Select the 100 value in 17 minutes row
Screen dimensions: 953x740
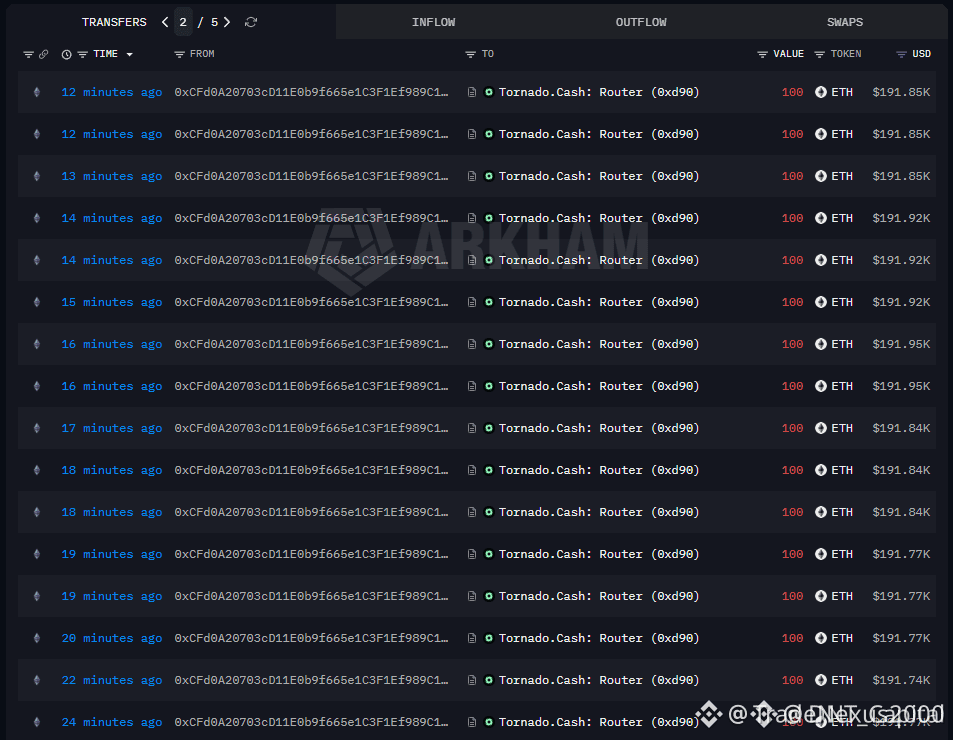793,428
